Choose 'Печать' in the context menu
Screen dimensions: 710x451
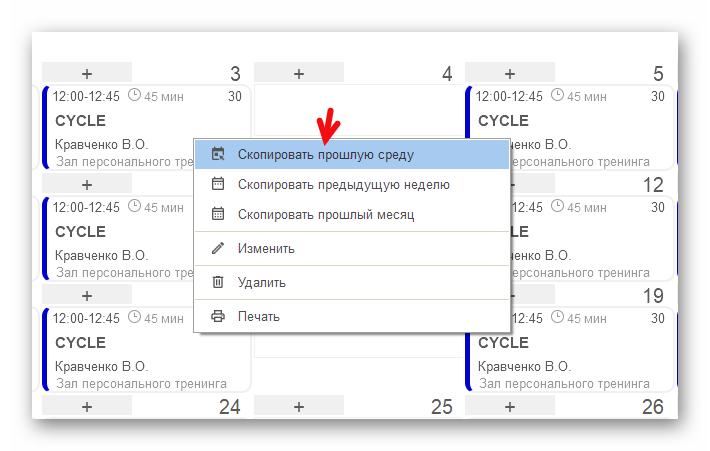(259, 316)
